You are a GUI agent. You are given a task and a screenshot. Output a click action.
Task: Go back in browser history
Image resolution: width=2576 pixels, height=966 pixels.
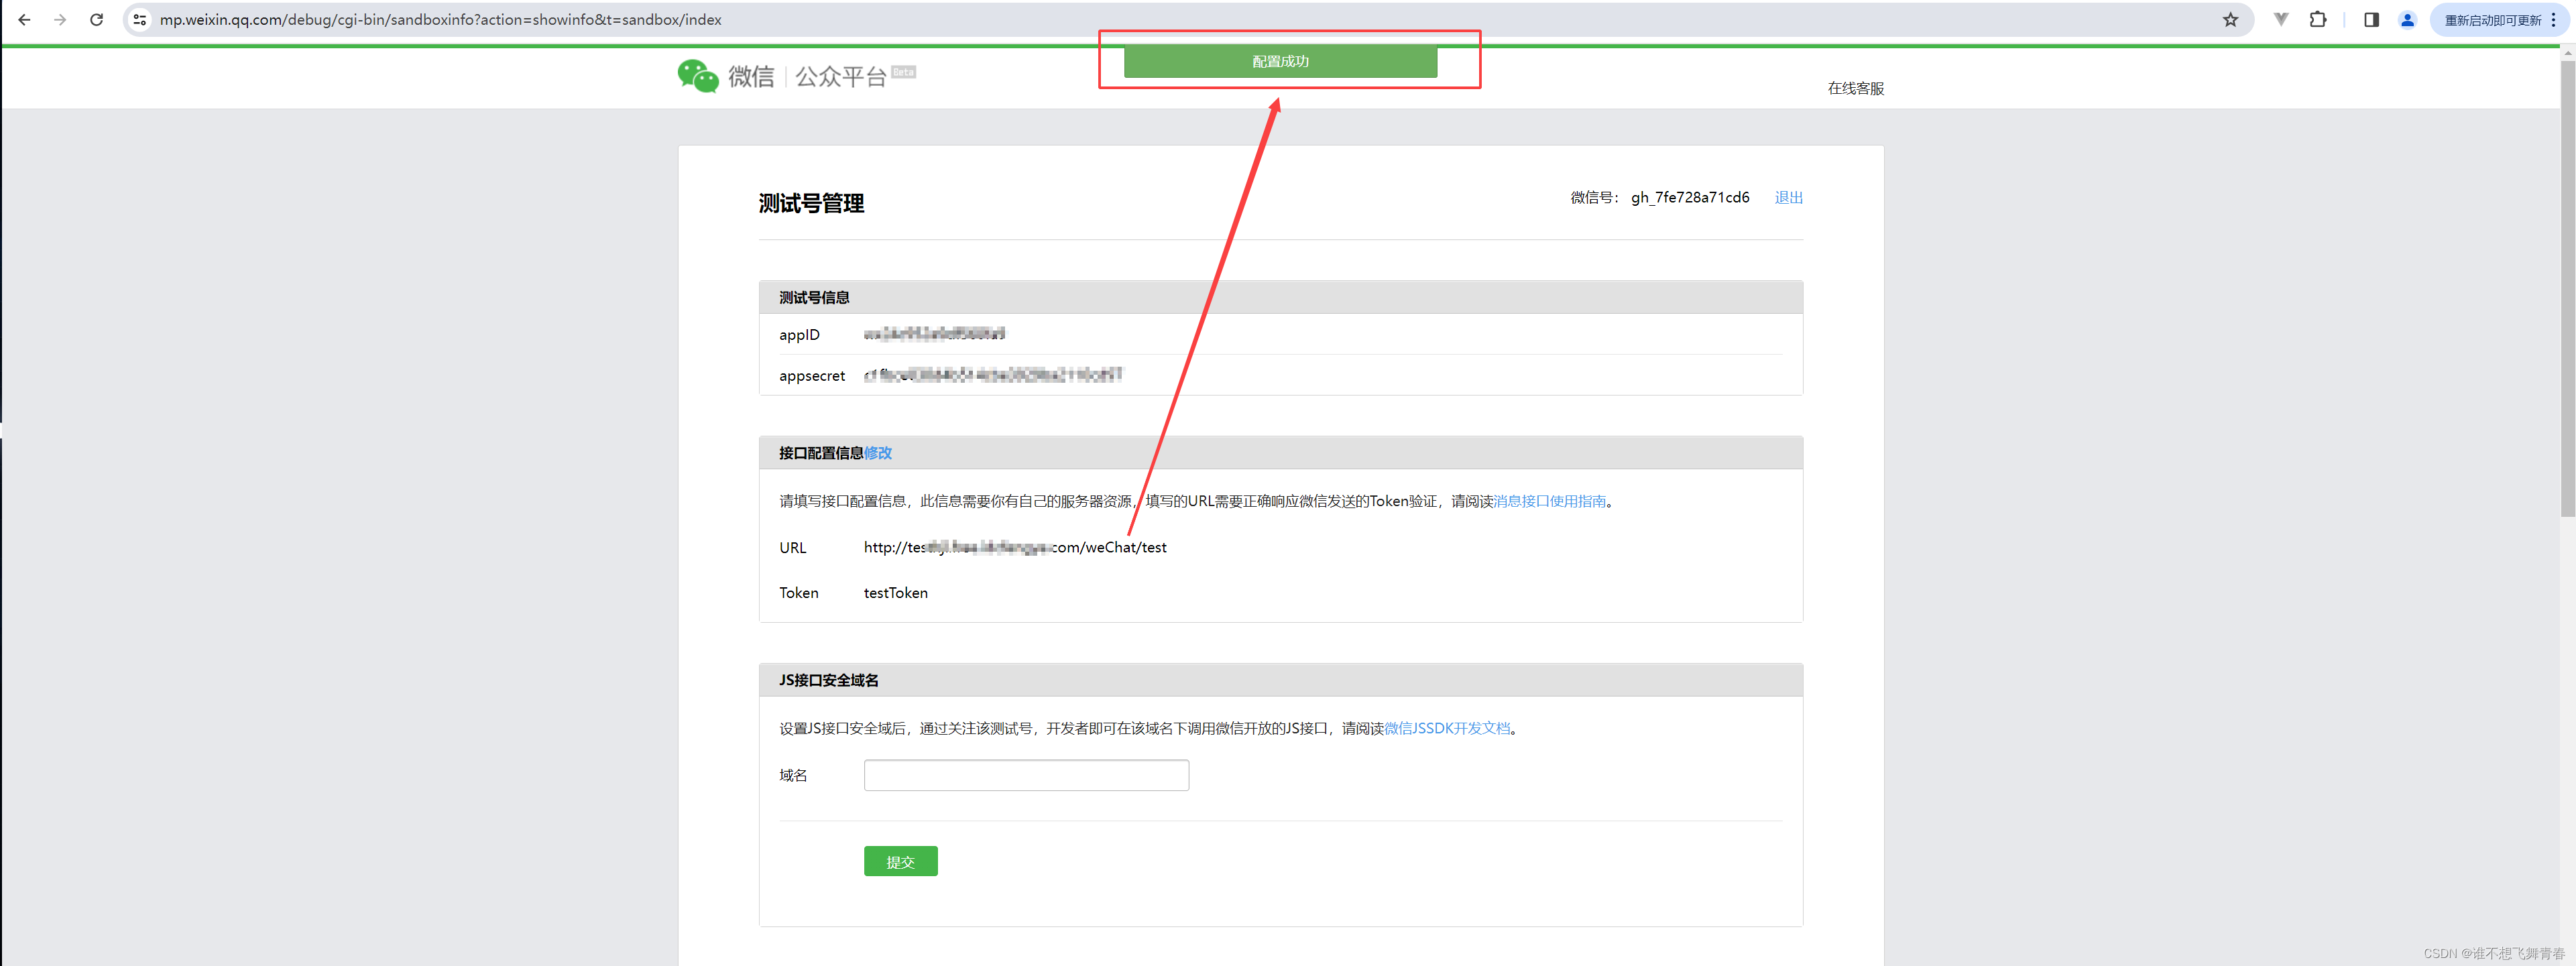[x=24, y=20]
